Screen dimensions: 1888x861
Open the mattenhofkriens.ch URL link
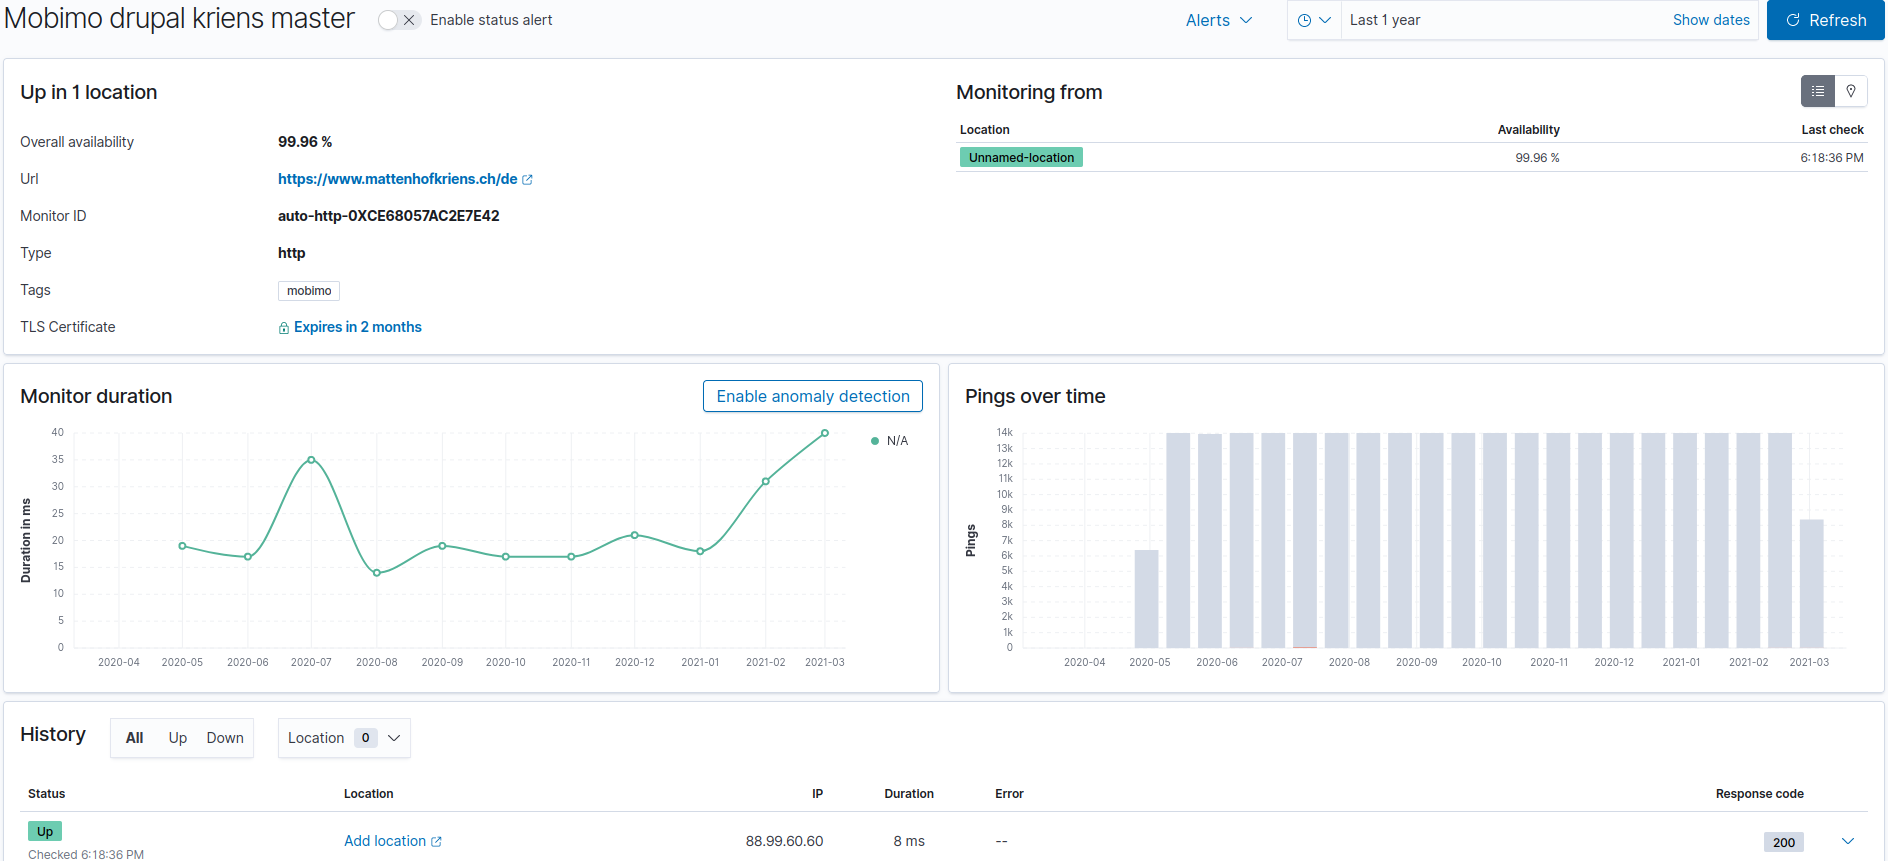click(397, 179)
